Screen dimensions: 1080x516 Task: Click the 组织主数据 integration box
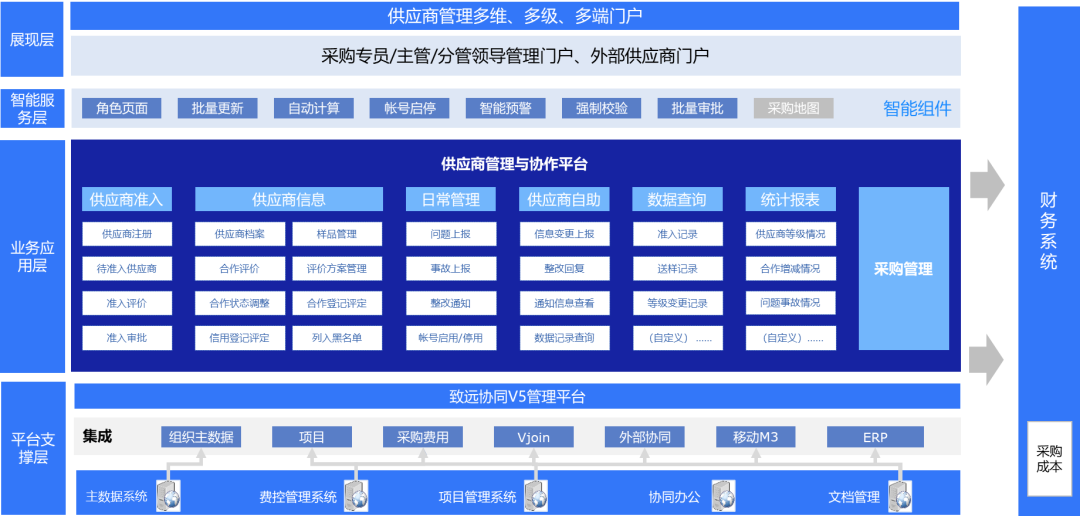pos(201,437)
